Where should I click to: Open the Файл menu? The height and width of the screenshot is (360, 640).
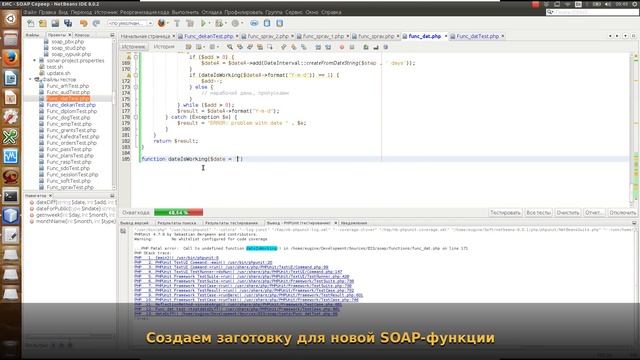30,12
